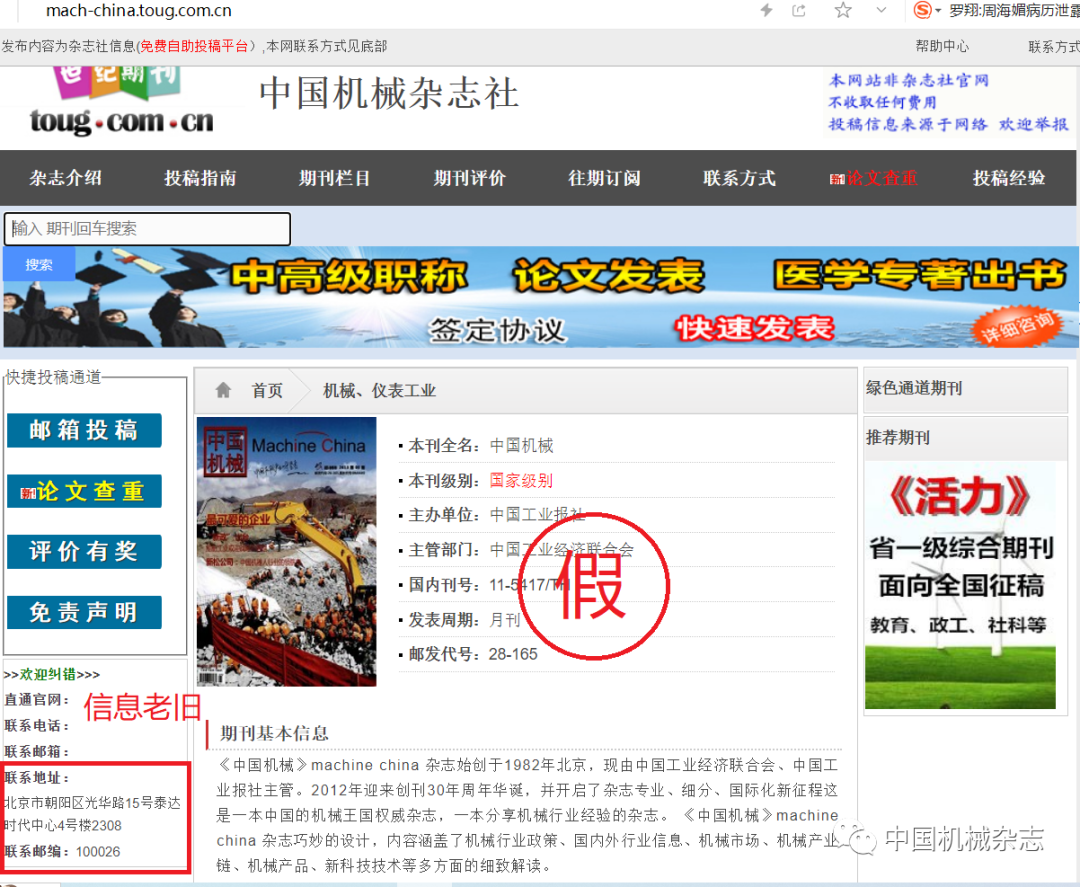Screen dimensions: 1080x887
Task: Click the 联系电话 label in sidebar
Action: [37, 726]
